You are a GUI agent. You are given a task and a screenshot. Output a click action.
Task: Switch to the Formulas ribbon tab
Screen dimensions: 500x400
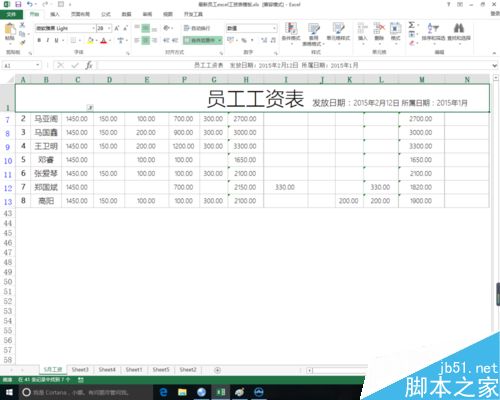(106, 14)
